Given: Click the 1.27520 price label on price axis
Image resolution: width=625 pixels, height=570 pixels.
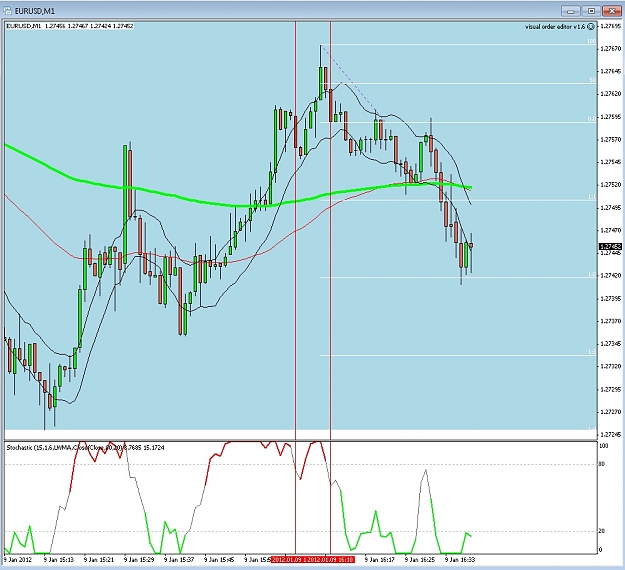Looking at the screenshot, I should [x=610, y=185].
